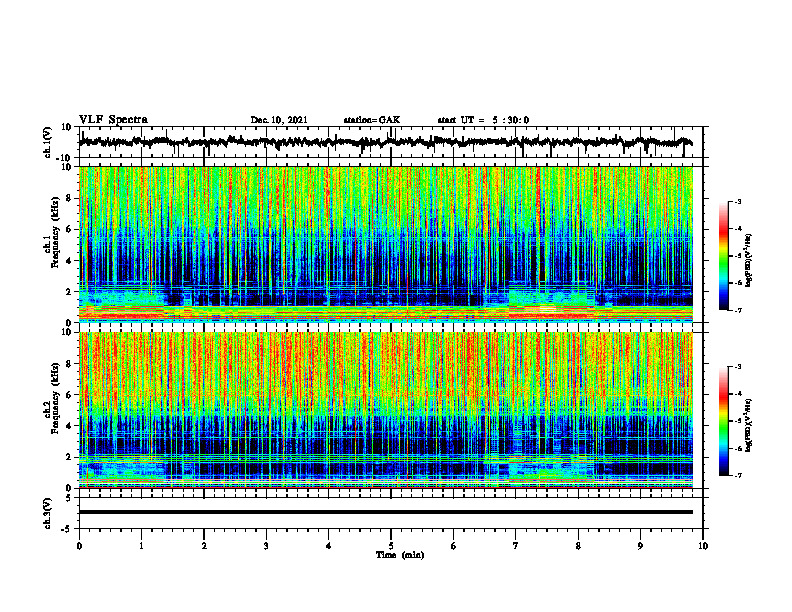Click the "2" kHz tick on ch.2 frequency axis
The height and width of the screenshot is (612, 792).
point(69,457)
